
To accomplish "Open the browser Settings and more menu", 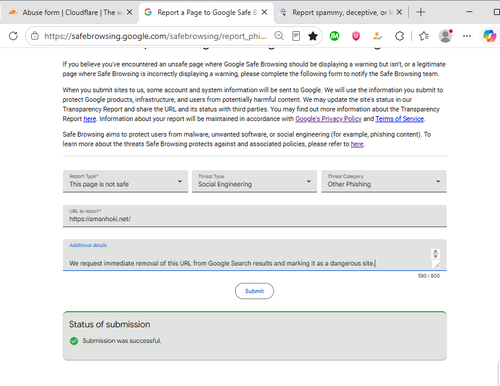I will pos(467,36).
